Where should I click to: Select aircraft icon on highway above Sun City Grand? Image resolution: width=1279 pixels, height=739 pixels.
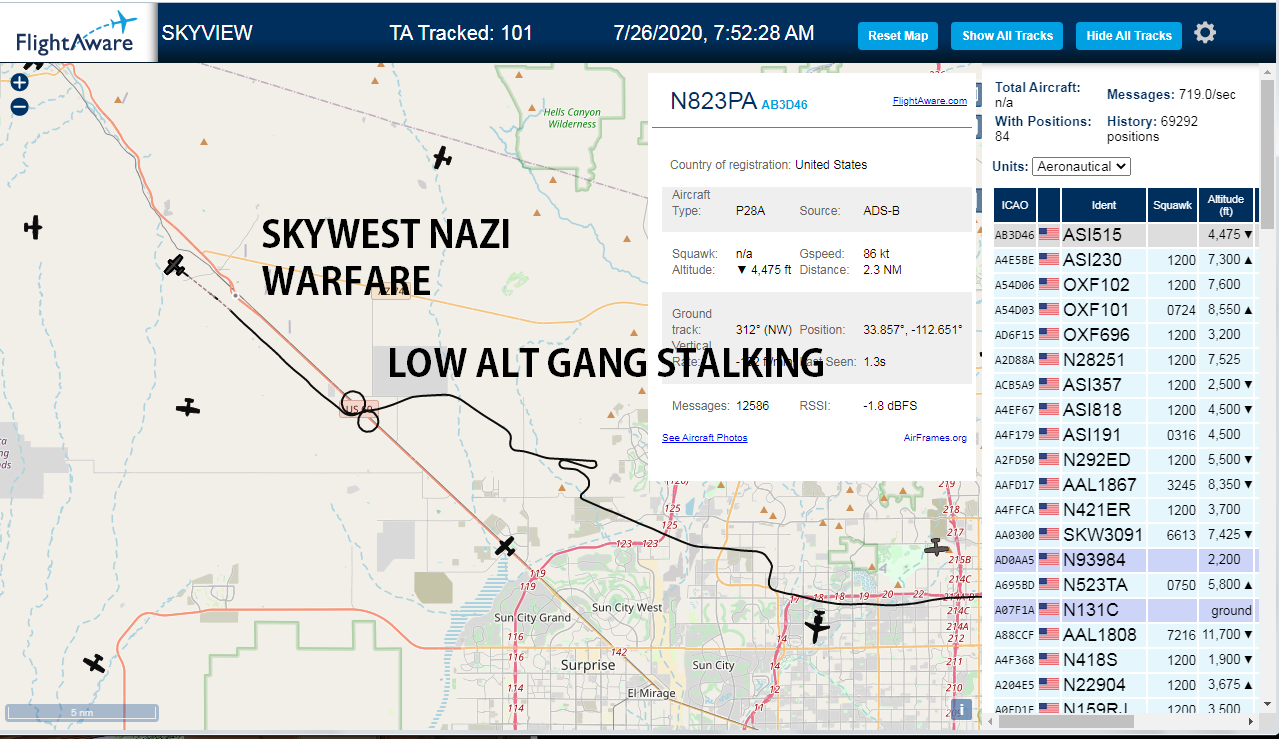click(506, 546)
